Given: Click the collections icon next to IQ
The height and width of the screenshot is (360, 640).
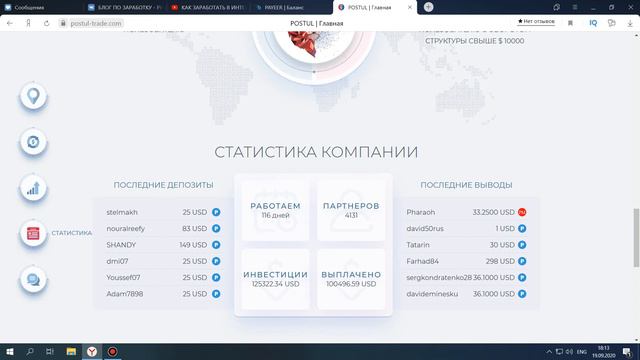Looking at the screenshot, I should coord(611,23).
